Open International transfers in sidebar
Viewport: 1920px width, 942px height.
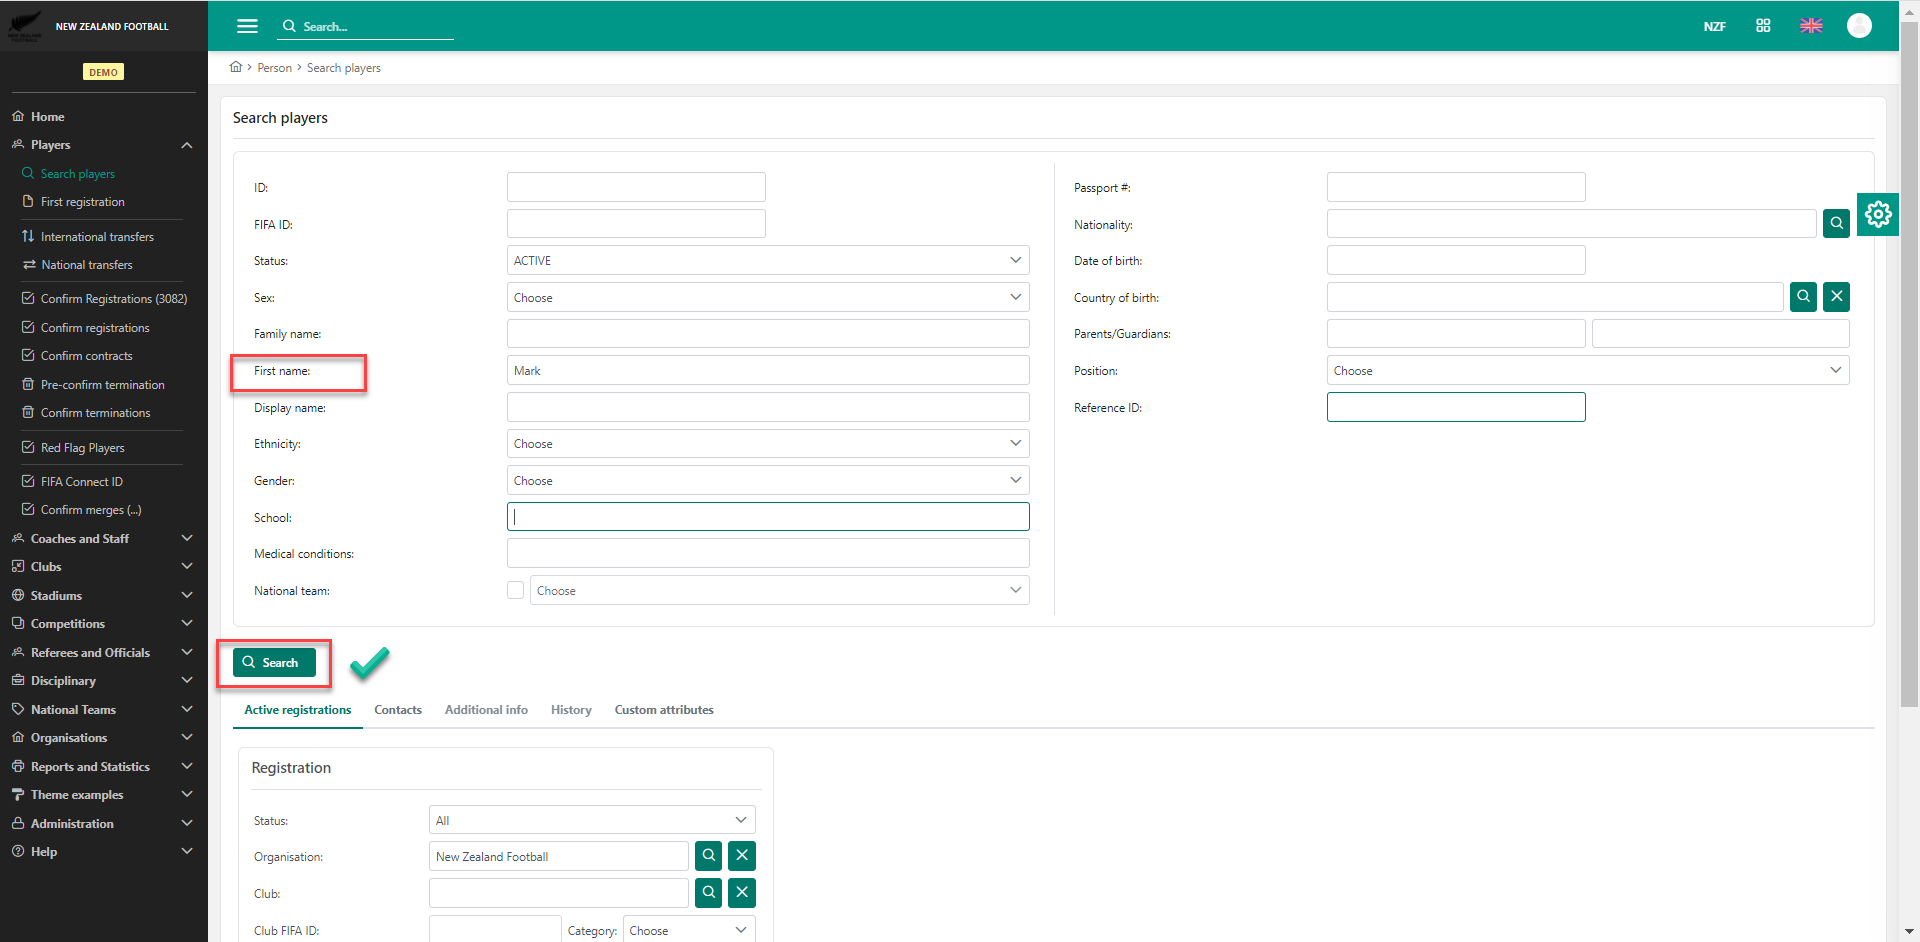97,237
